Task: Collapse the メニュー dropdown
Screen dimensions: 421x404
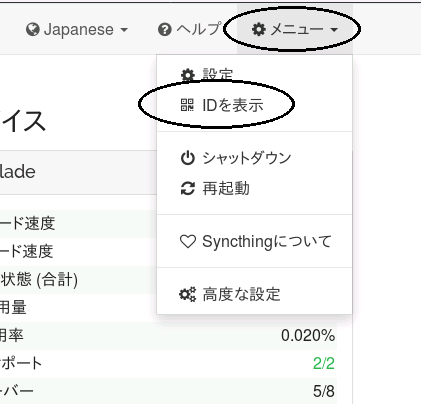Action: [x=295, y=29]
